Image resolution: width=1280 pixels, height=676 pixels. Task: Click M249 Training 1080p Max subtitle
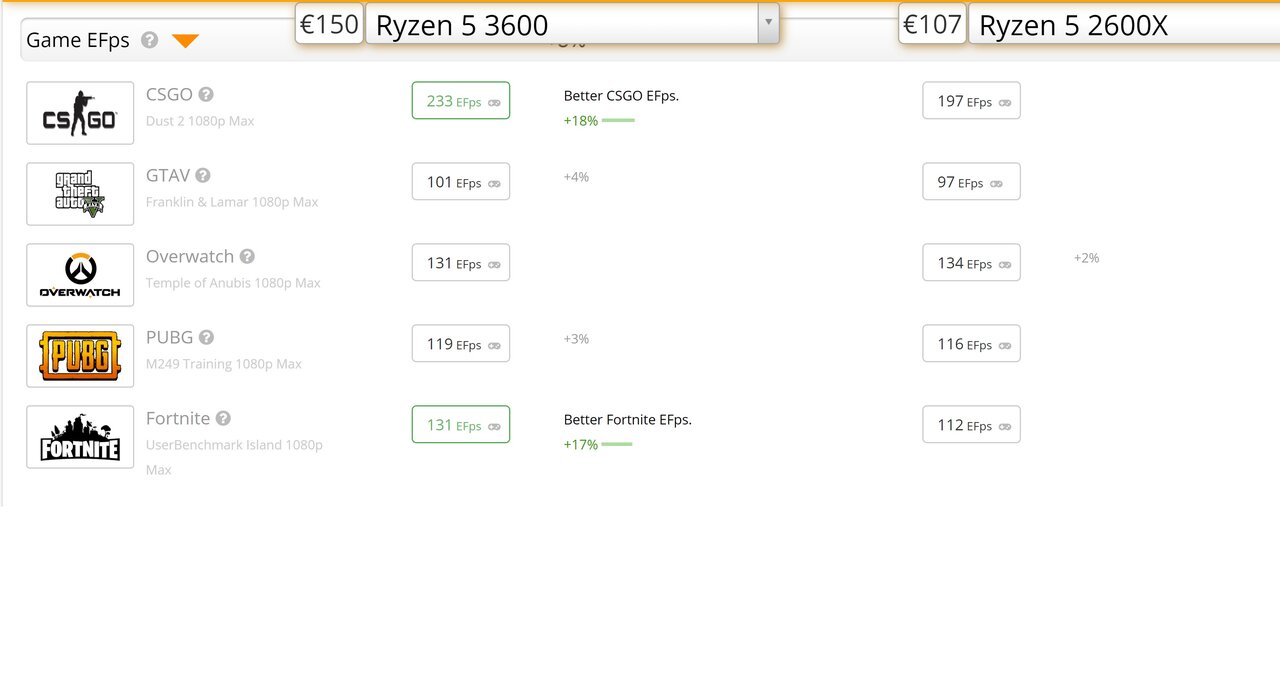point(224,364)
